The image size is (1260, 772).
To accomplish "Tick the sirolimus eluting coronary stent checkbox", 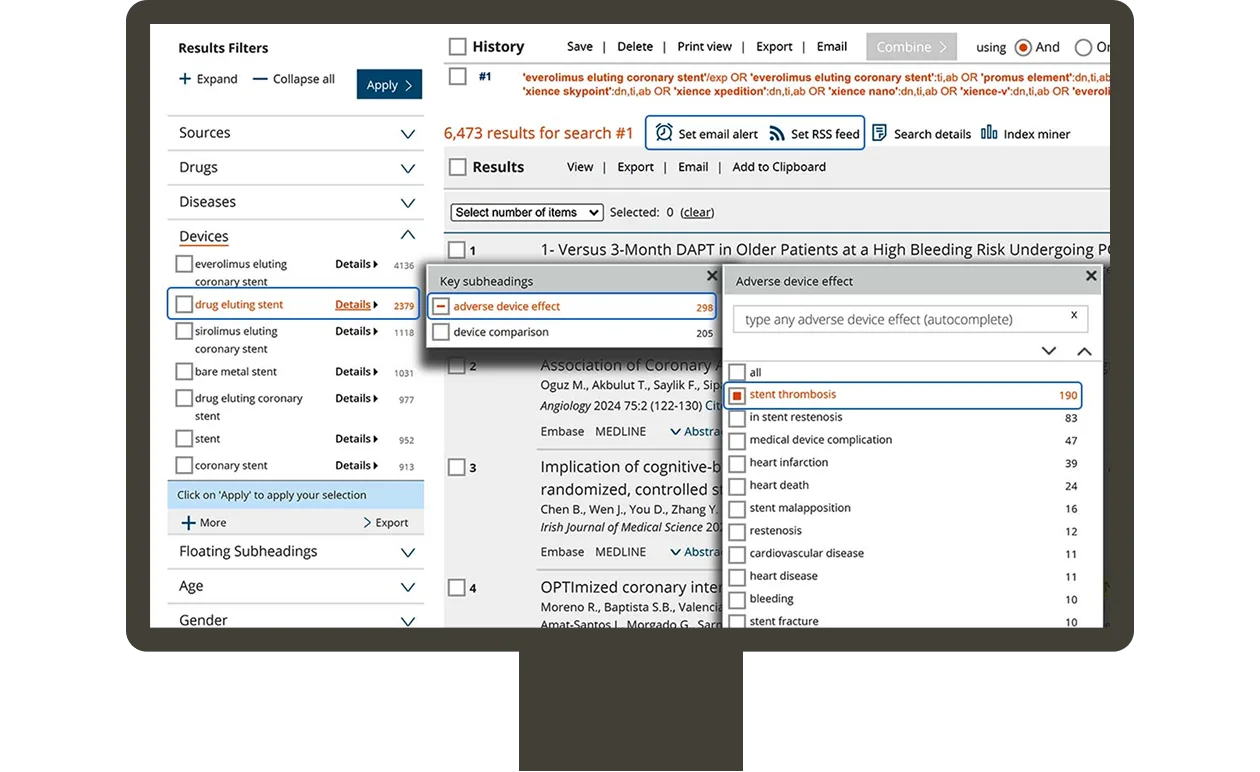I will [184, 331].
